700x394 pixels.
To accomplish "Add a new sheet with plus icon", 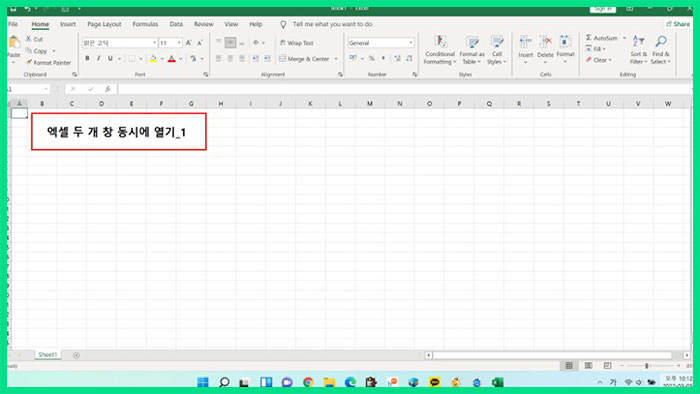I will [x=76, y=355].
